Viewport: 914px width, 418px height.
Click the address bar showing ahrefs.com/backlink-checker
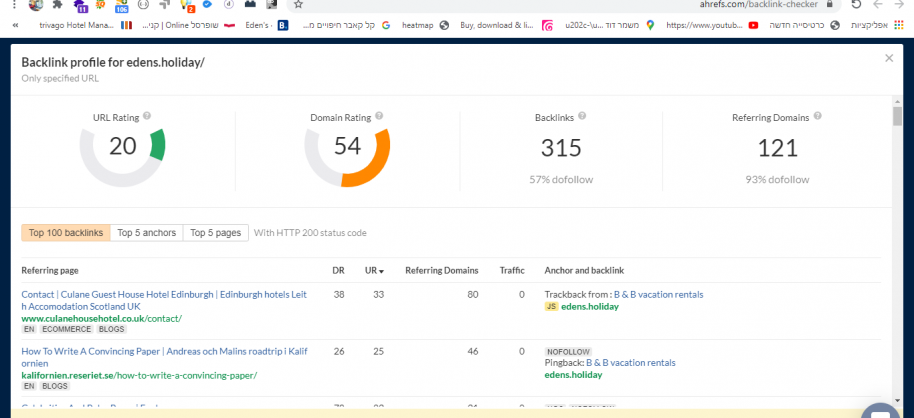coord(563,4)
